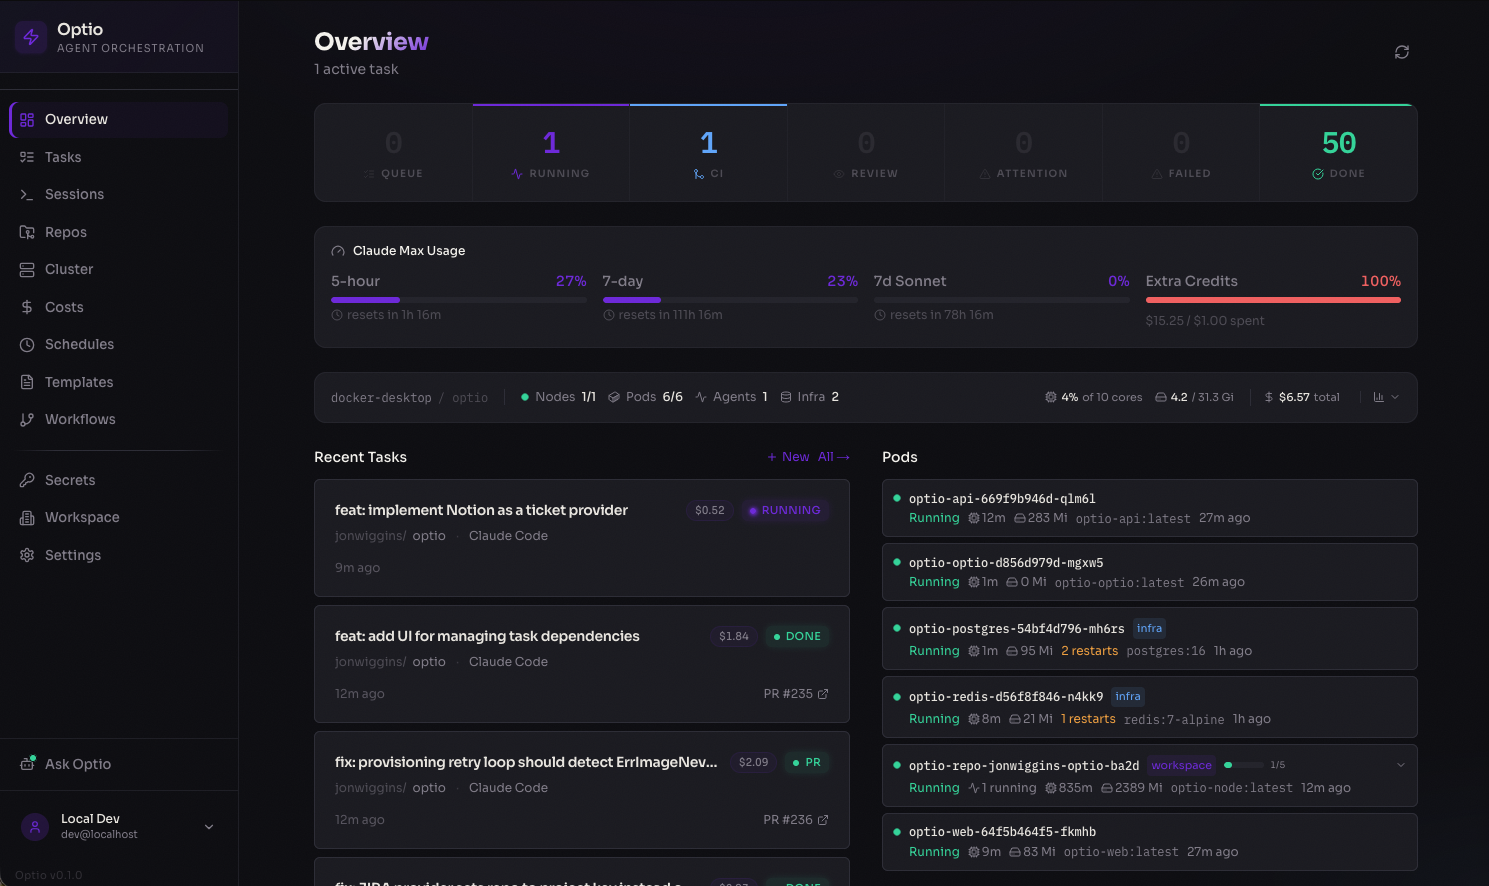The image size is (1489, 886).
Task: Toggle the RUNNING pill on the Notion task
Action: (x=785, y=510)
